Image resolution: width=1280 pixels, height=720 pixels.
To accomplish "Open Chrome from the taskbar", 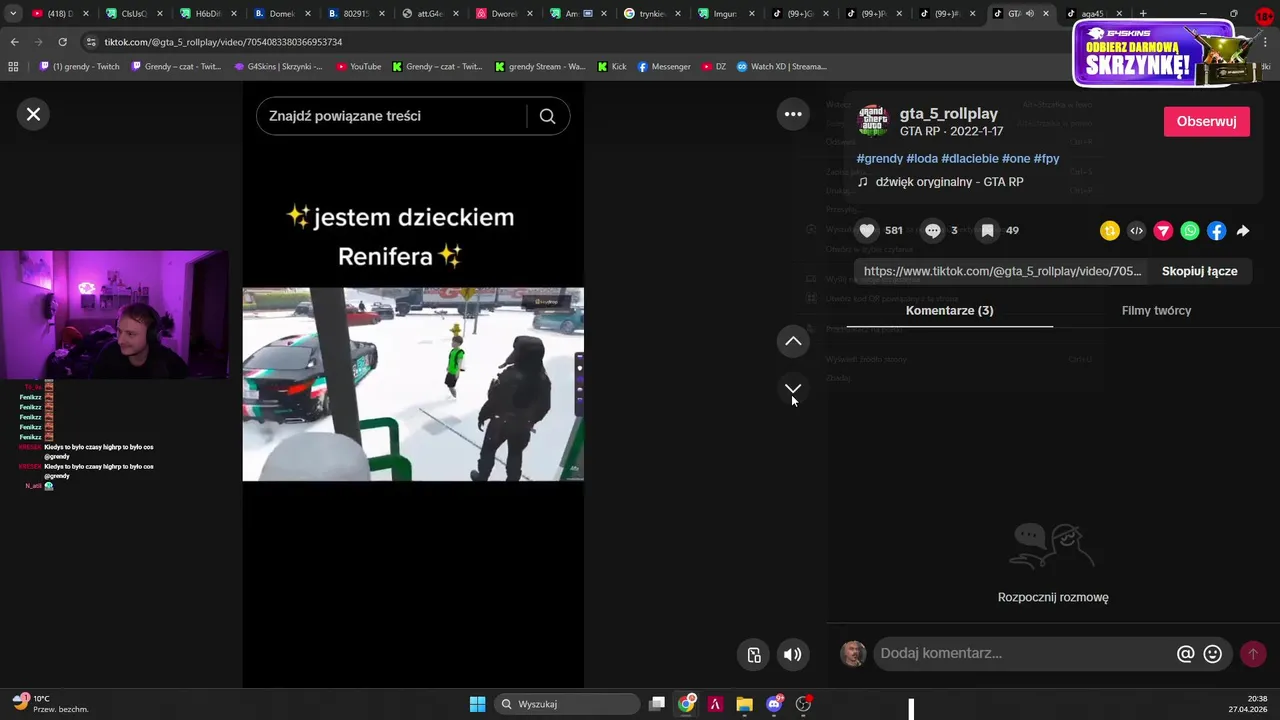I will click(686, 704).
